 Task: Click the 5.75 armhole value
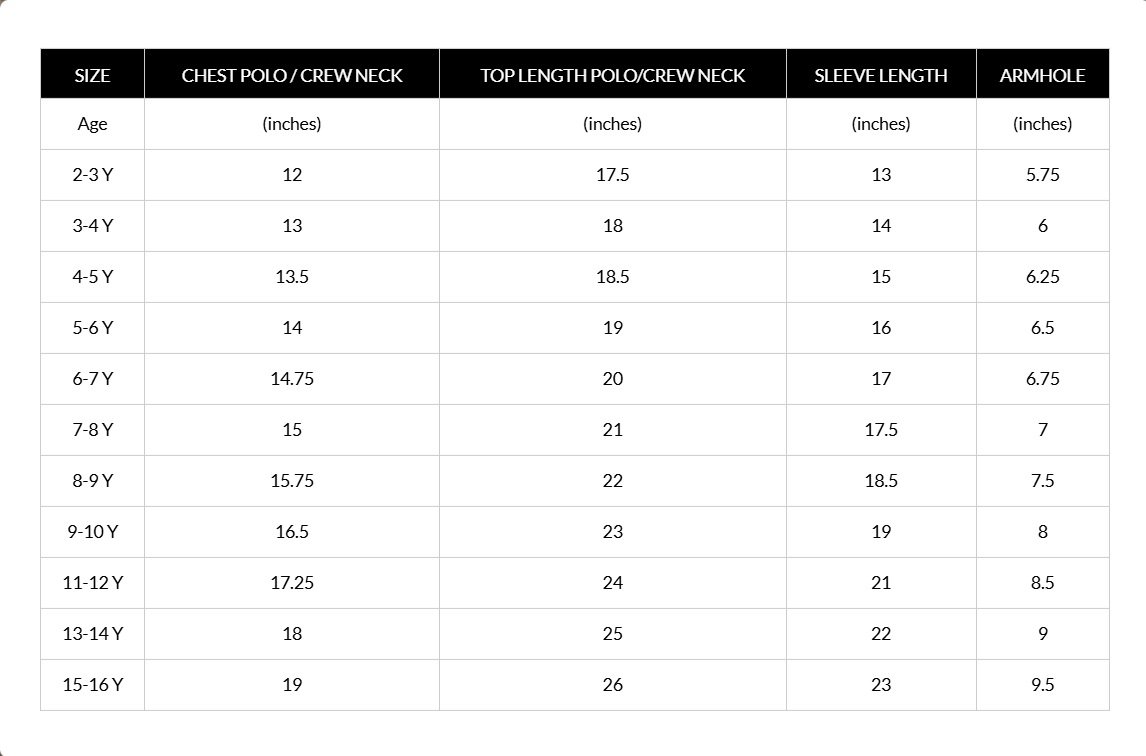pyautogui.click(x=1042, y=175)
